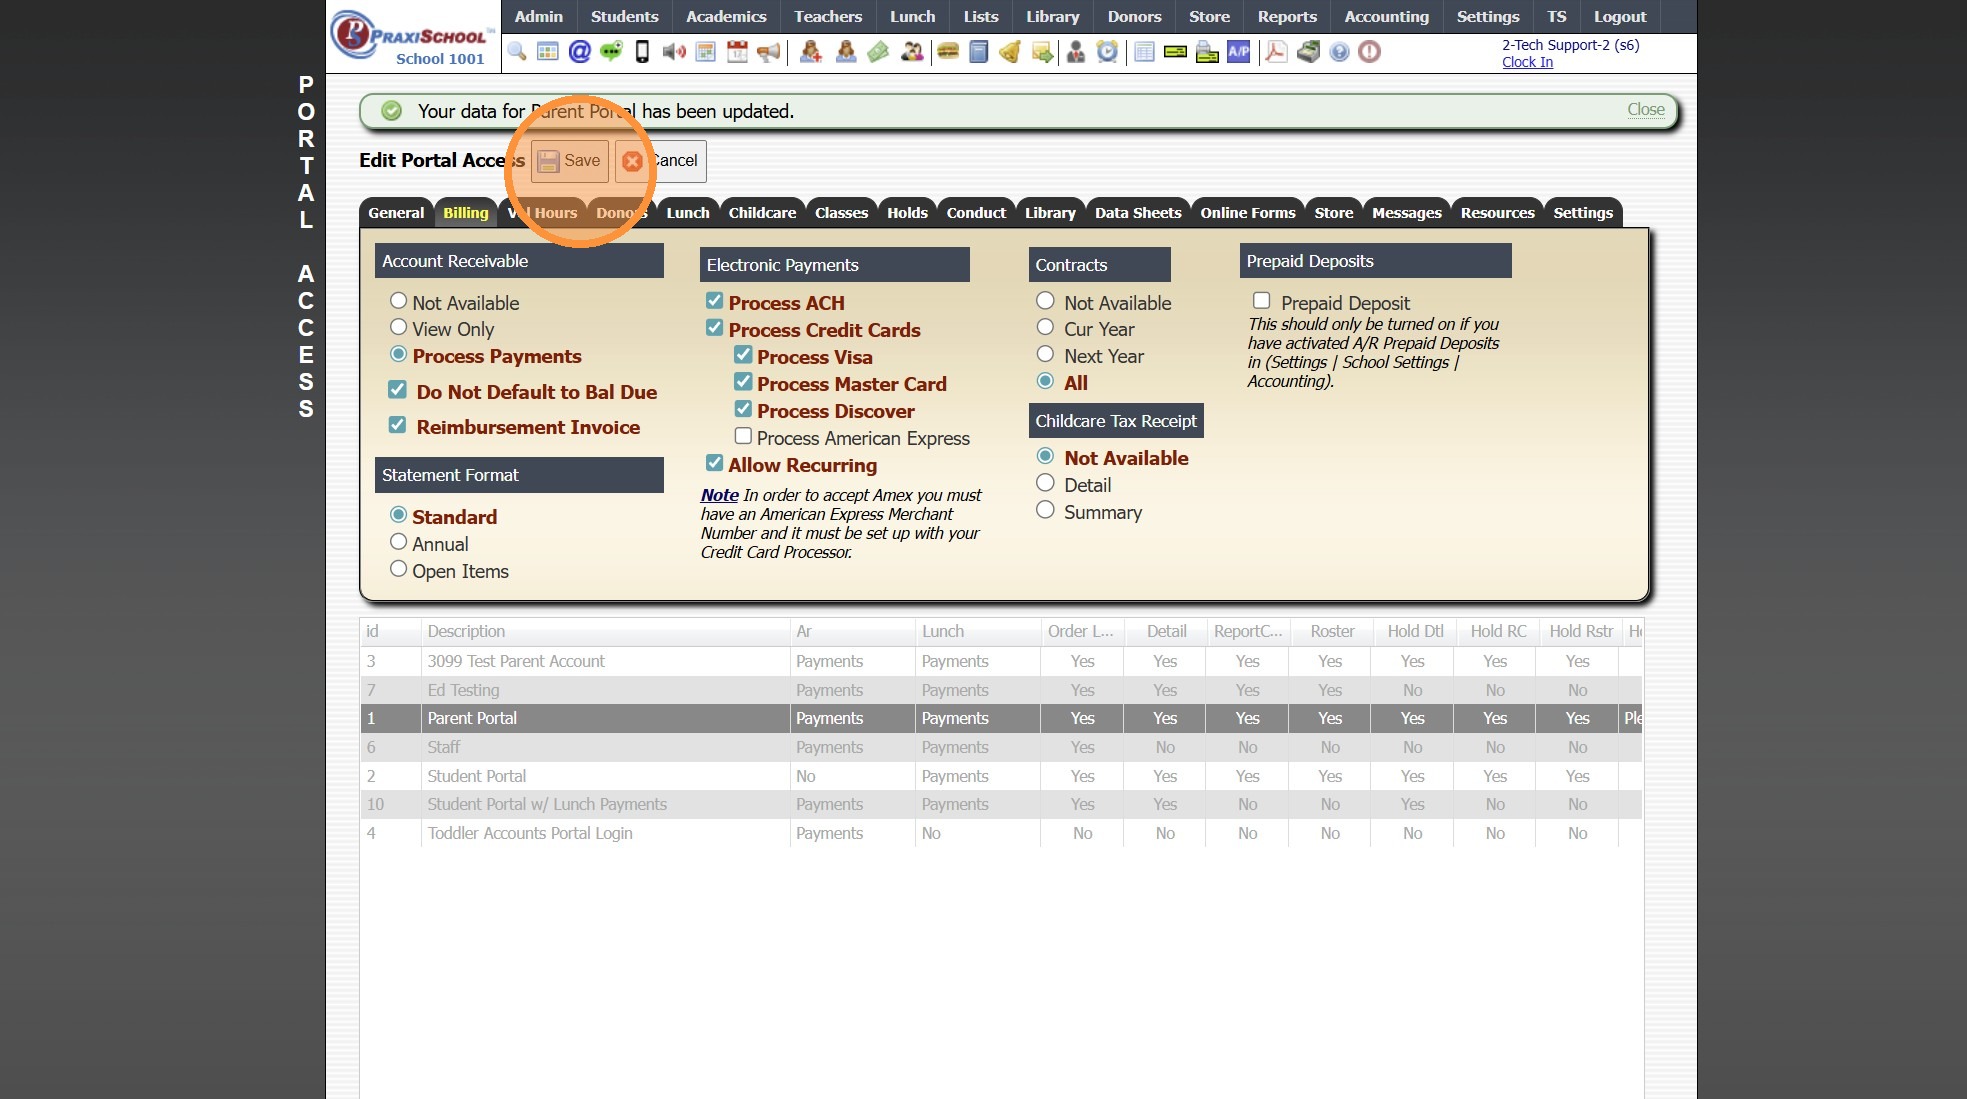1967x1099 pixels.
Task: Open the Accounting menu
Action: [1386, 16]
